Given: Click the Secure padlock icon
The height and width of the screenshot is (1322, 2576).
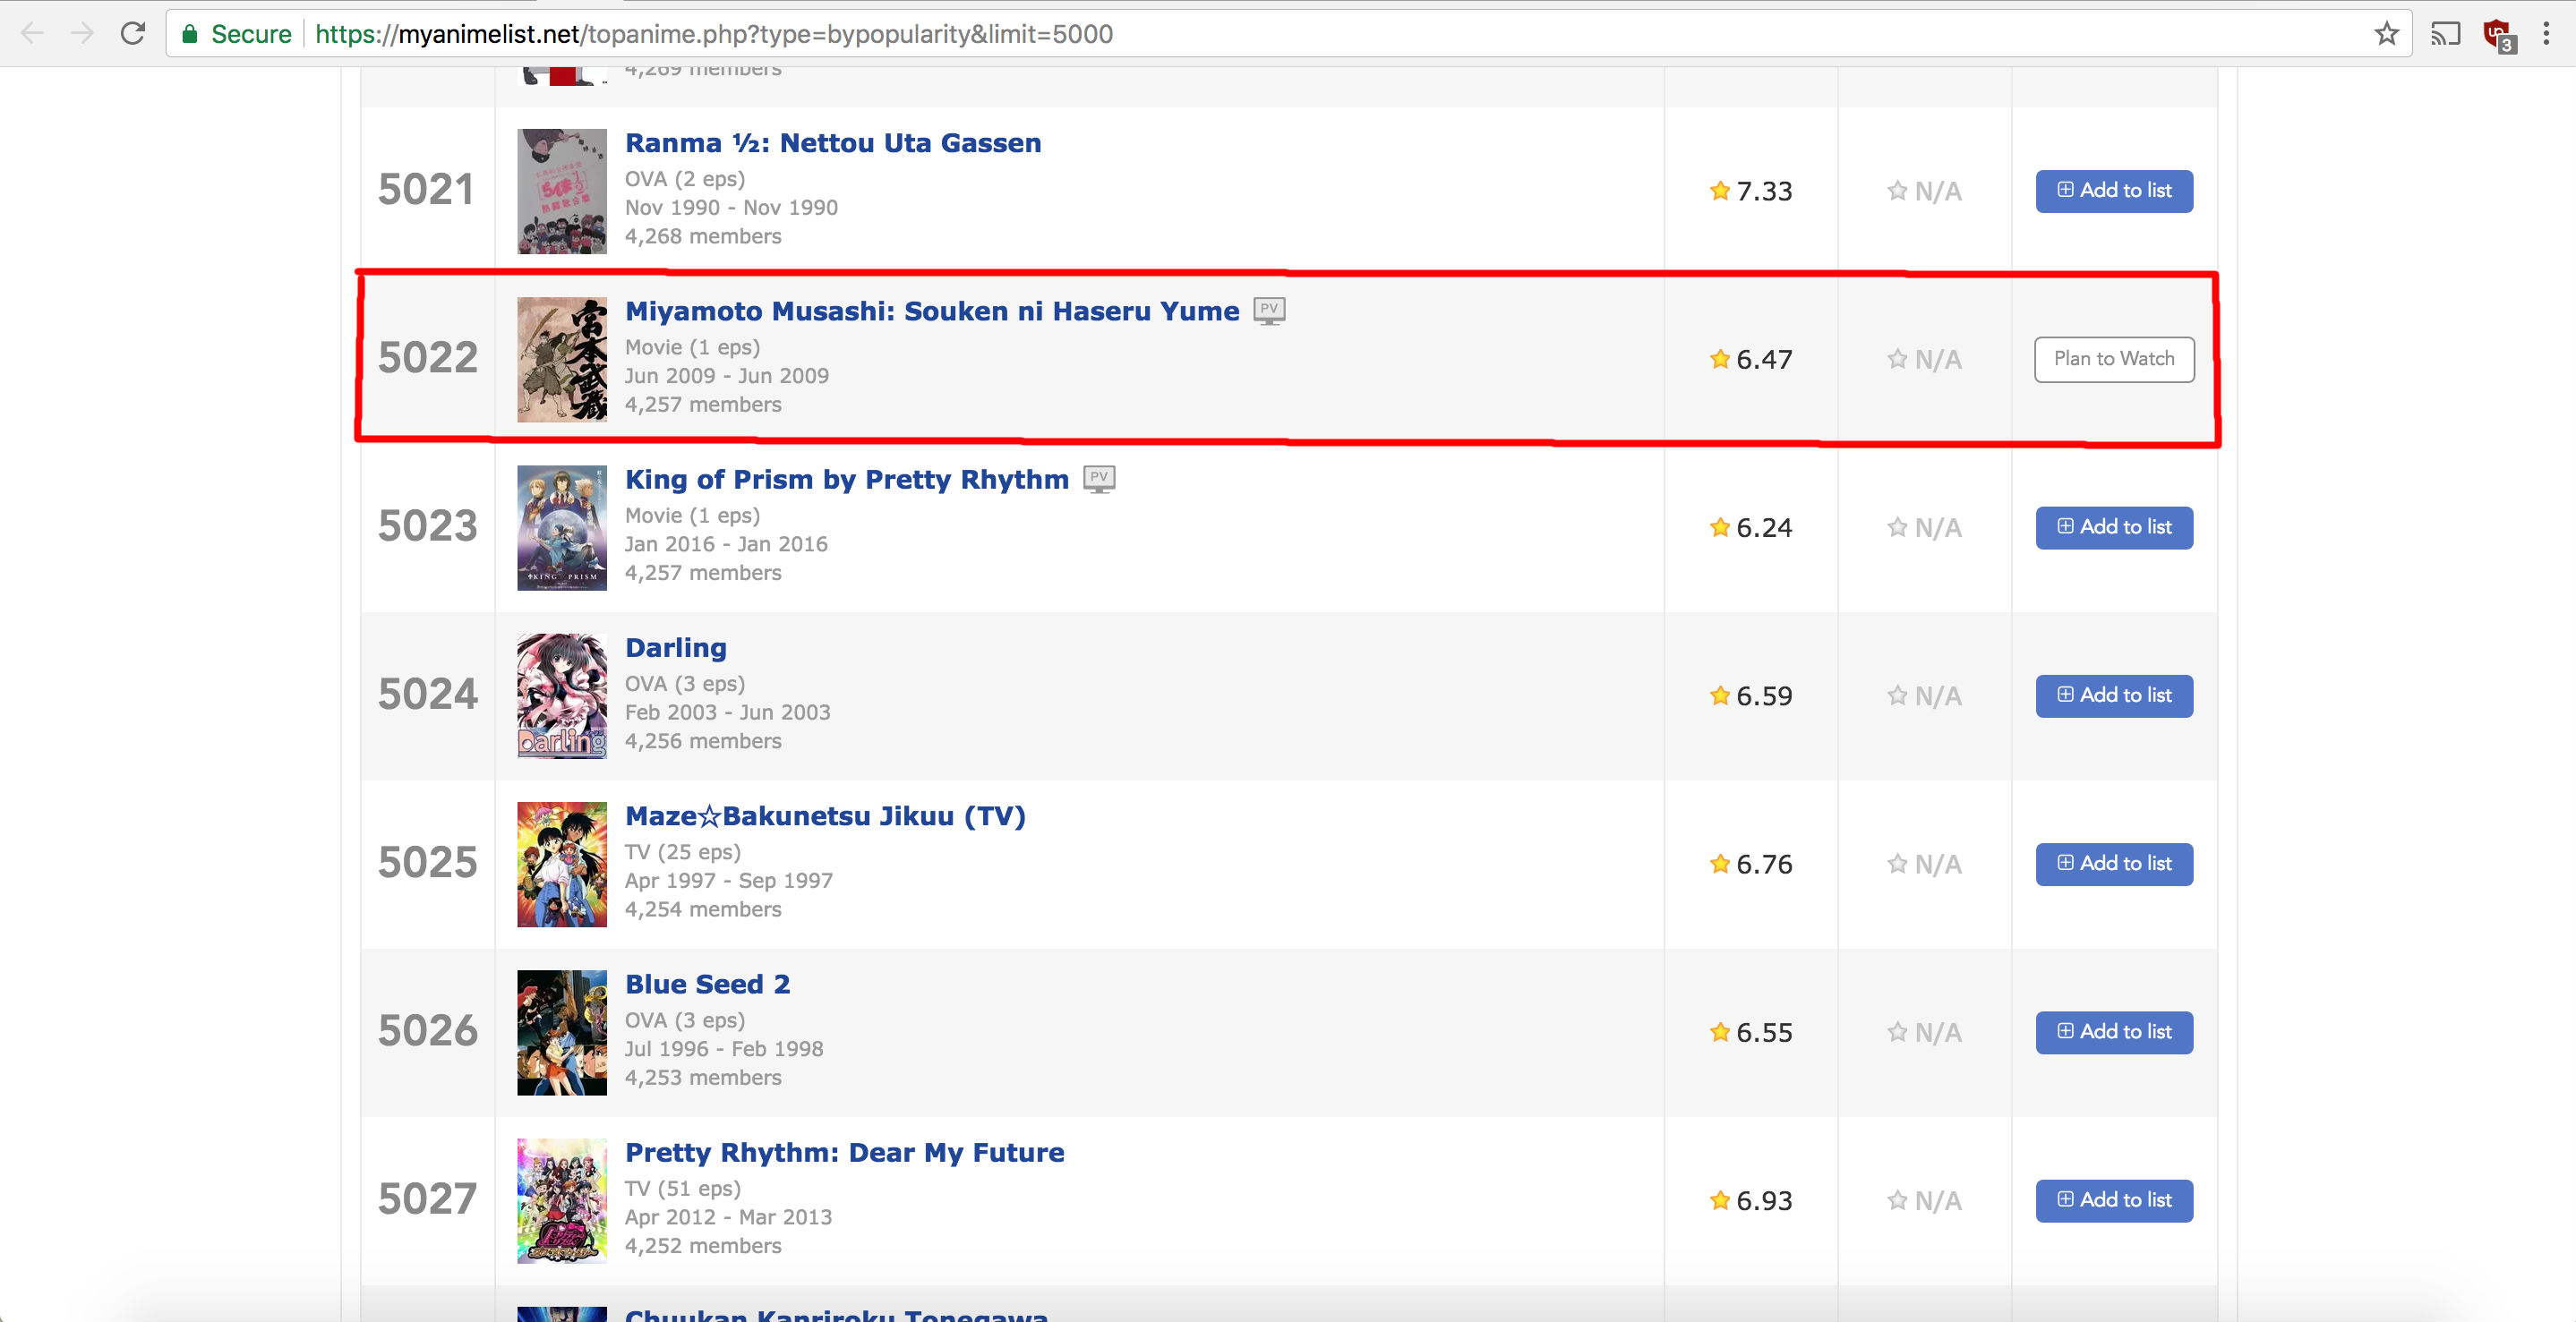Looking at the screenshot, I should coord(189,34).
